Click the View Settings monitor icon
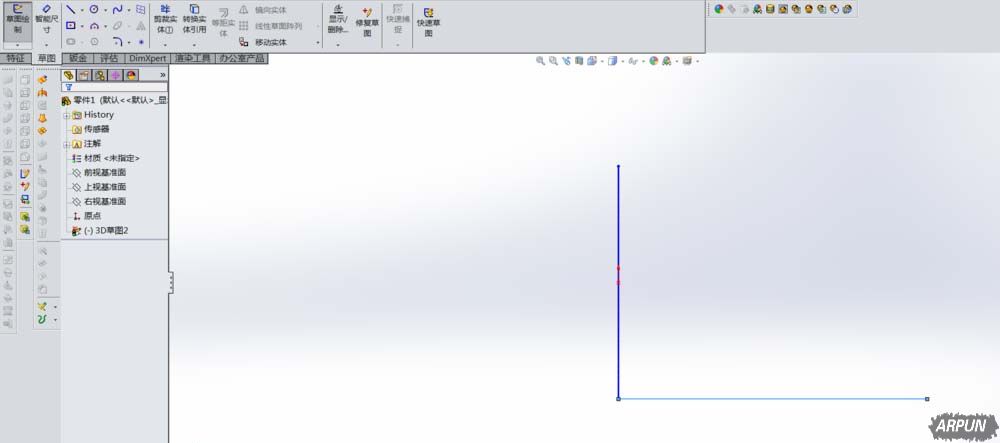This screenshot has width=1000, height=443. [687, 61]
